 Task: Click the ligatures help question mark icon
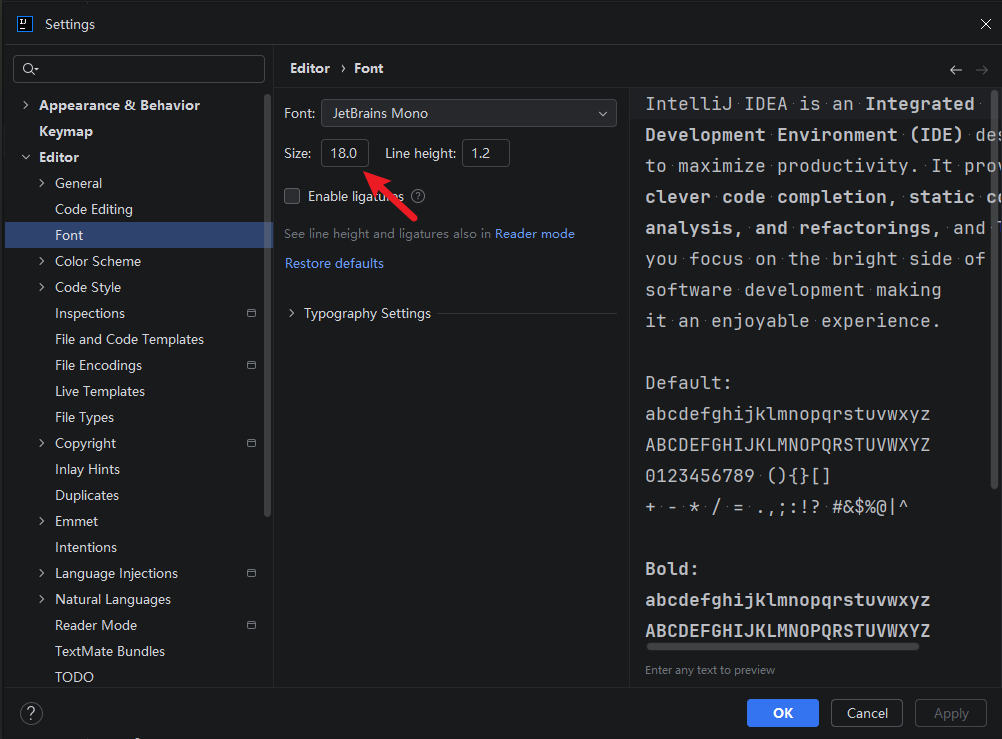pos(418,196)
